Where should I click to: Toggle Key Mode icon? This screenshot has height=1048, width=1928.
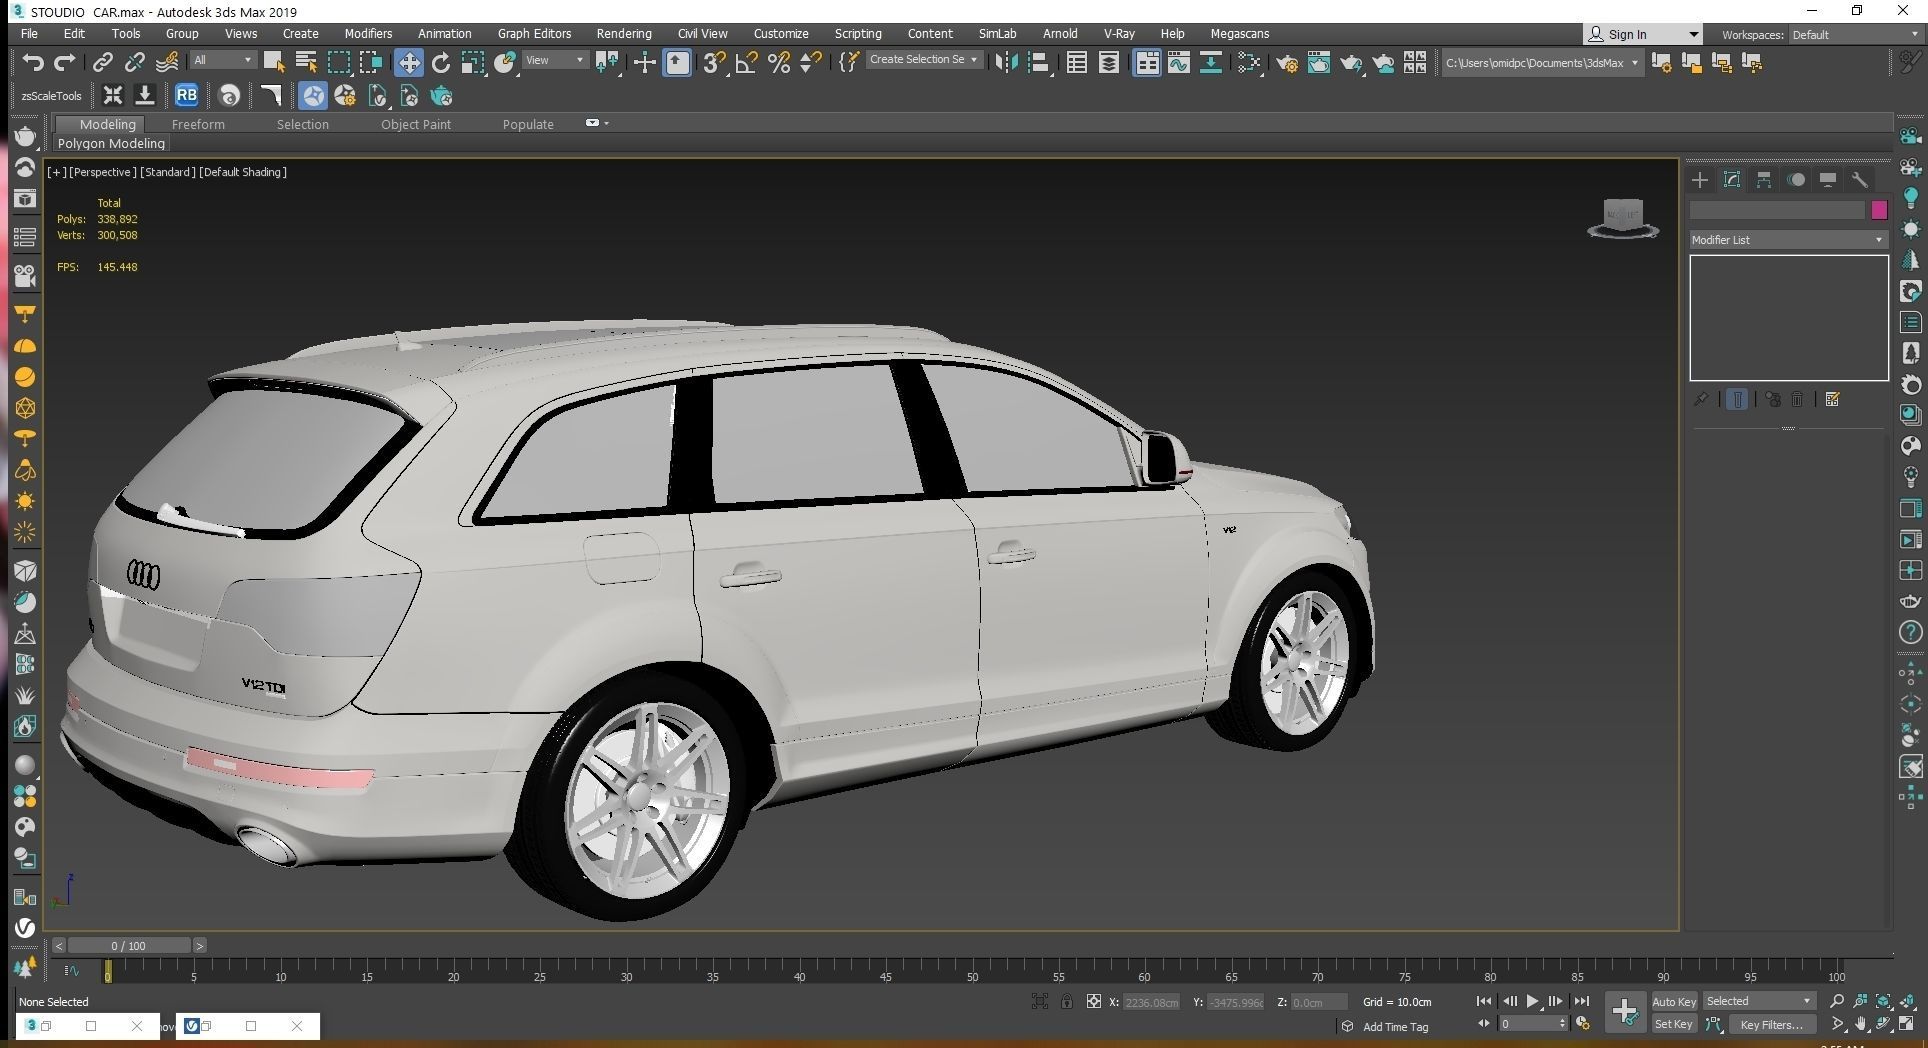point(1484,1024)
